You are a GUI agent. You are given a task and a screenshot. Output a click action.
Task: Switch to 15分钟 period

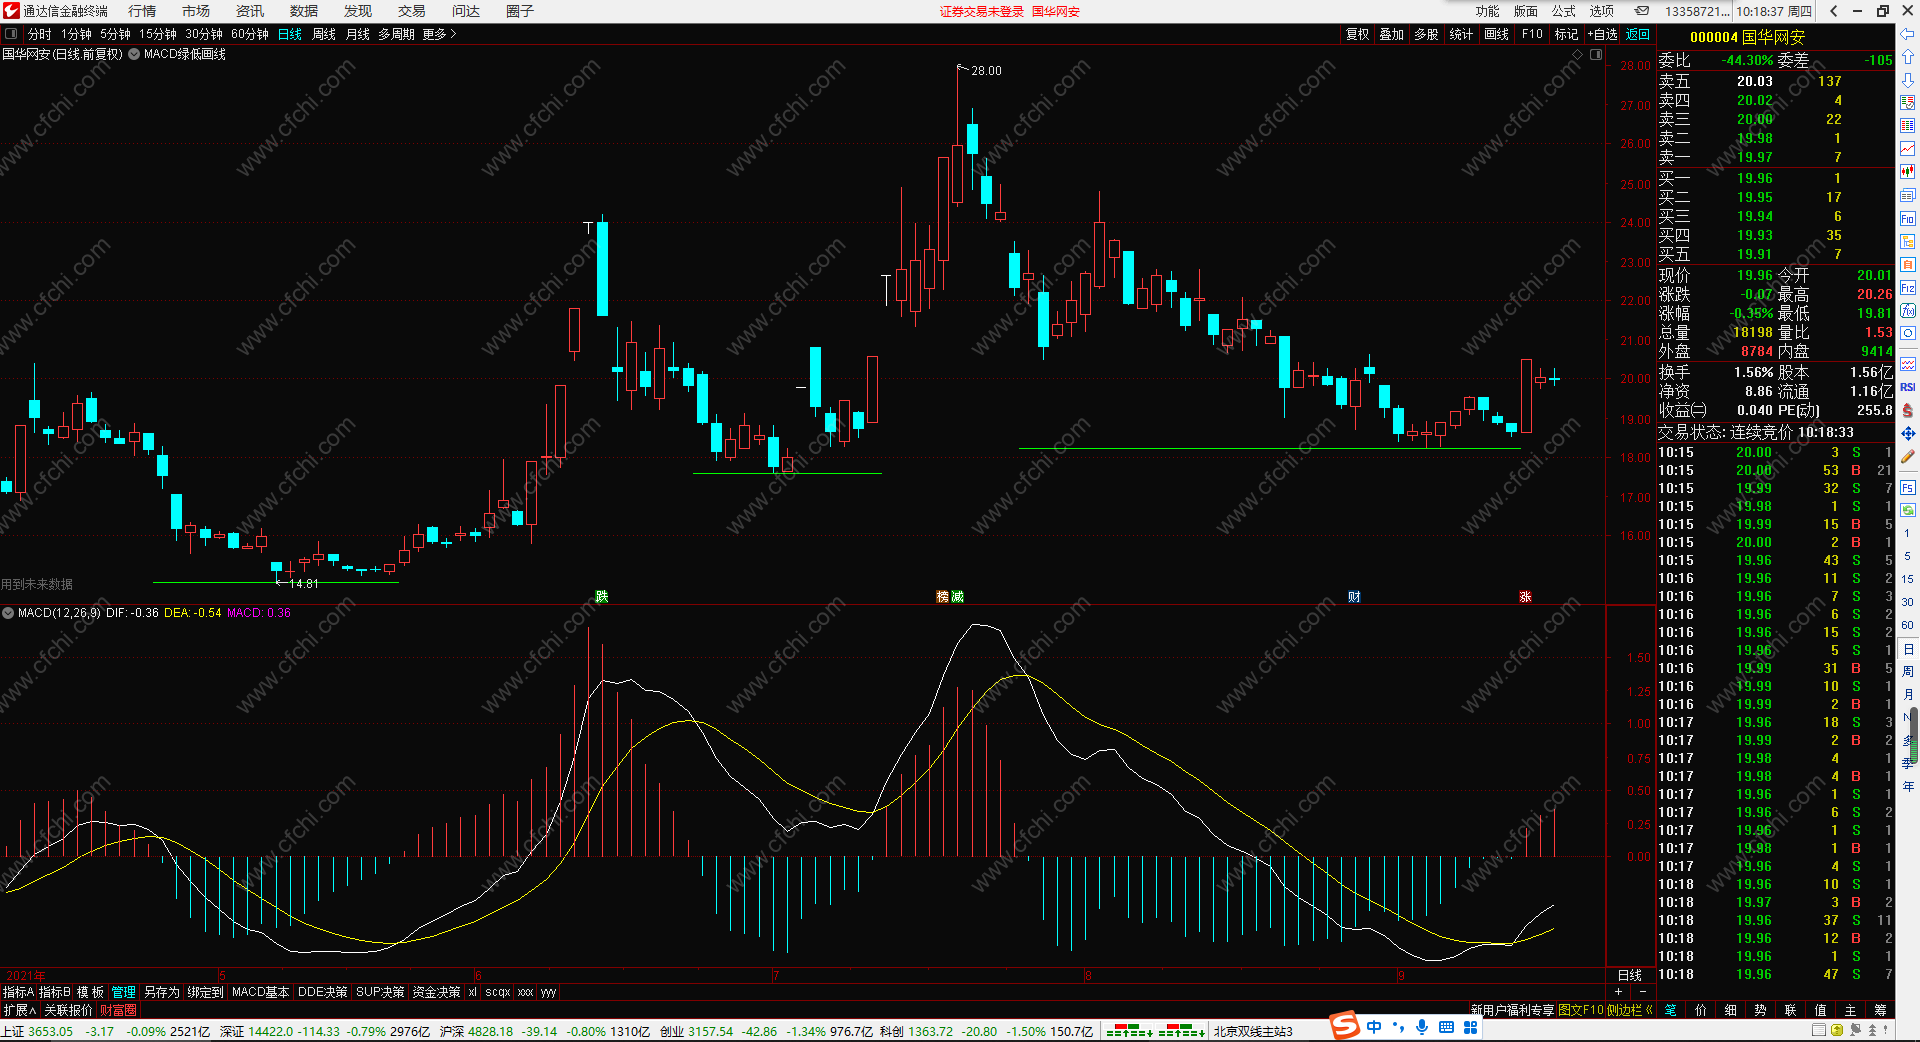pos(158,34)
